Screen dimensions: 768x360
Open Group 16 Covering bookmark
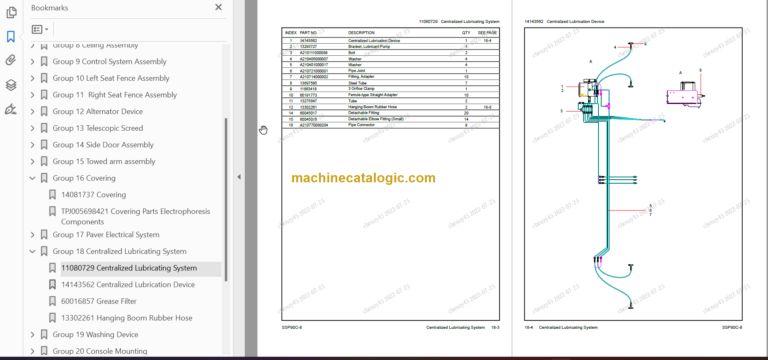(x=84, y=178)
